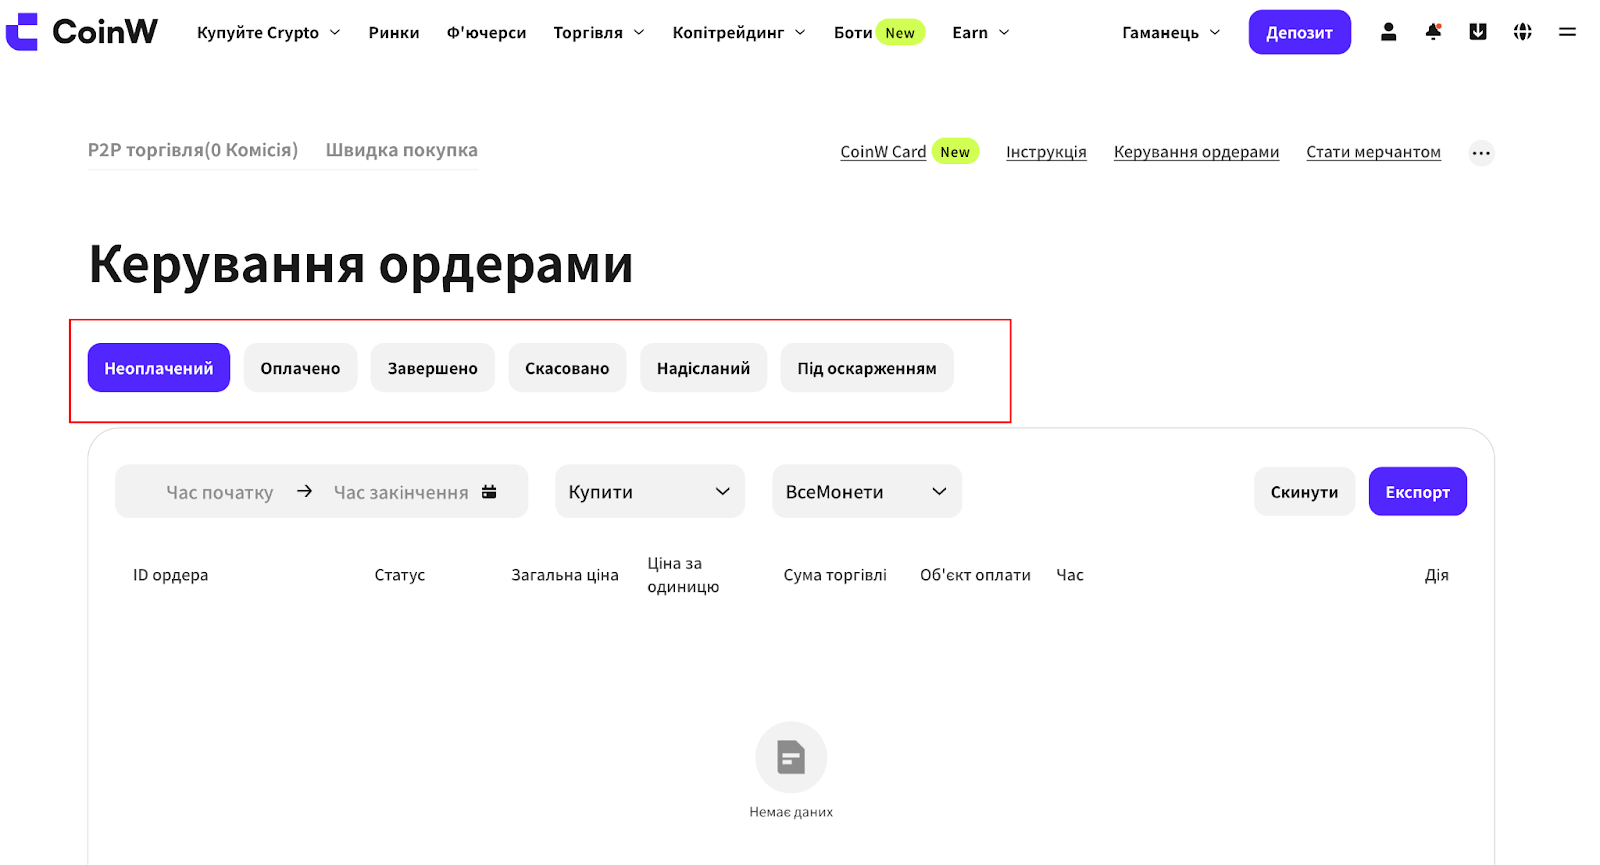
Task: Expand the Earn menu
Action: (980, 32)
